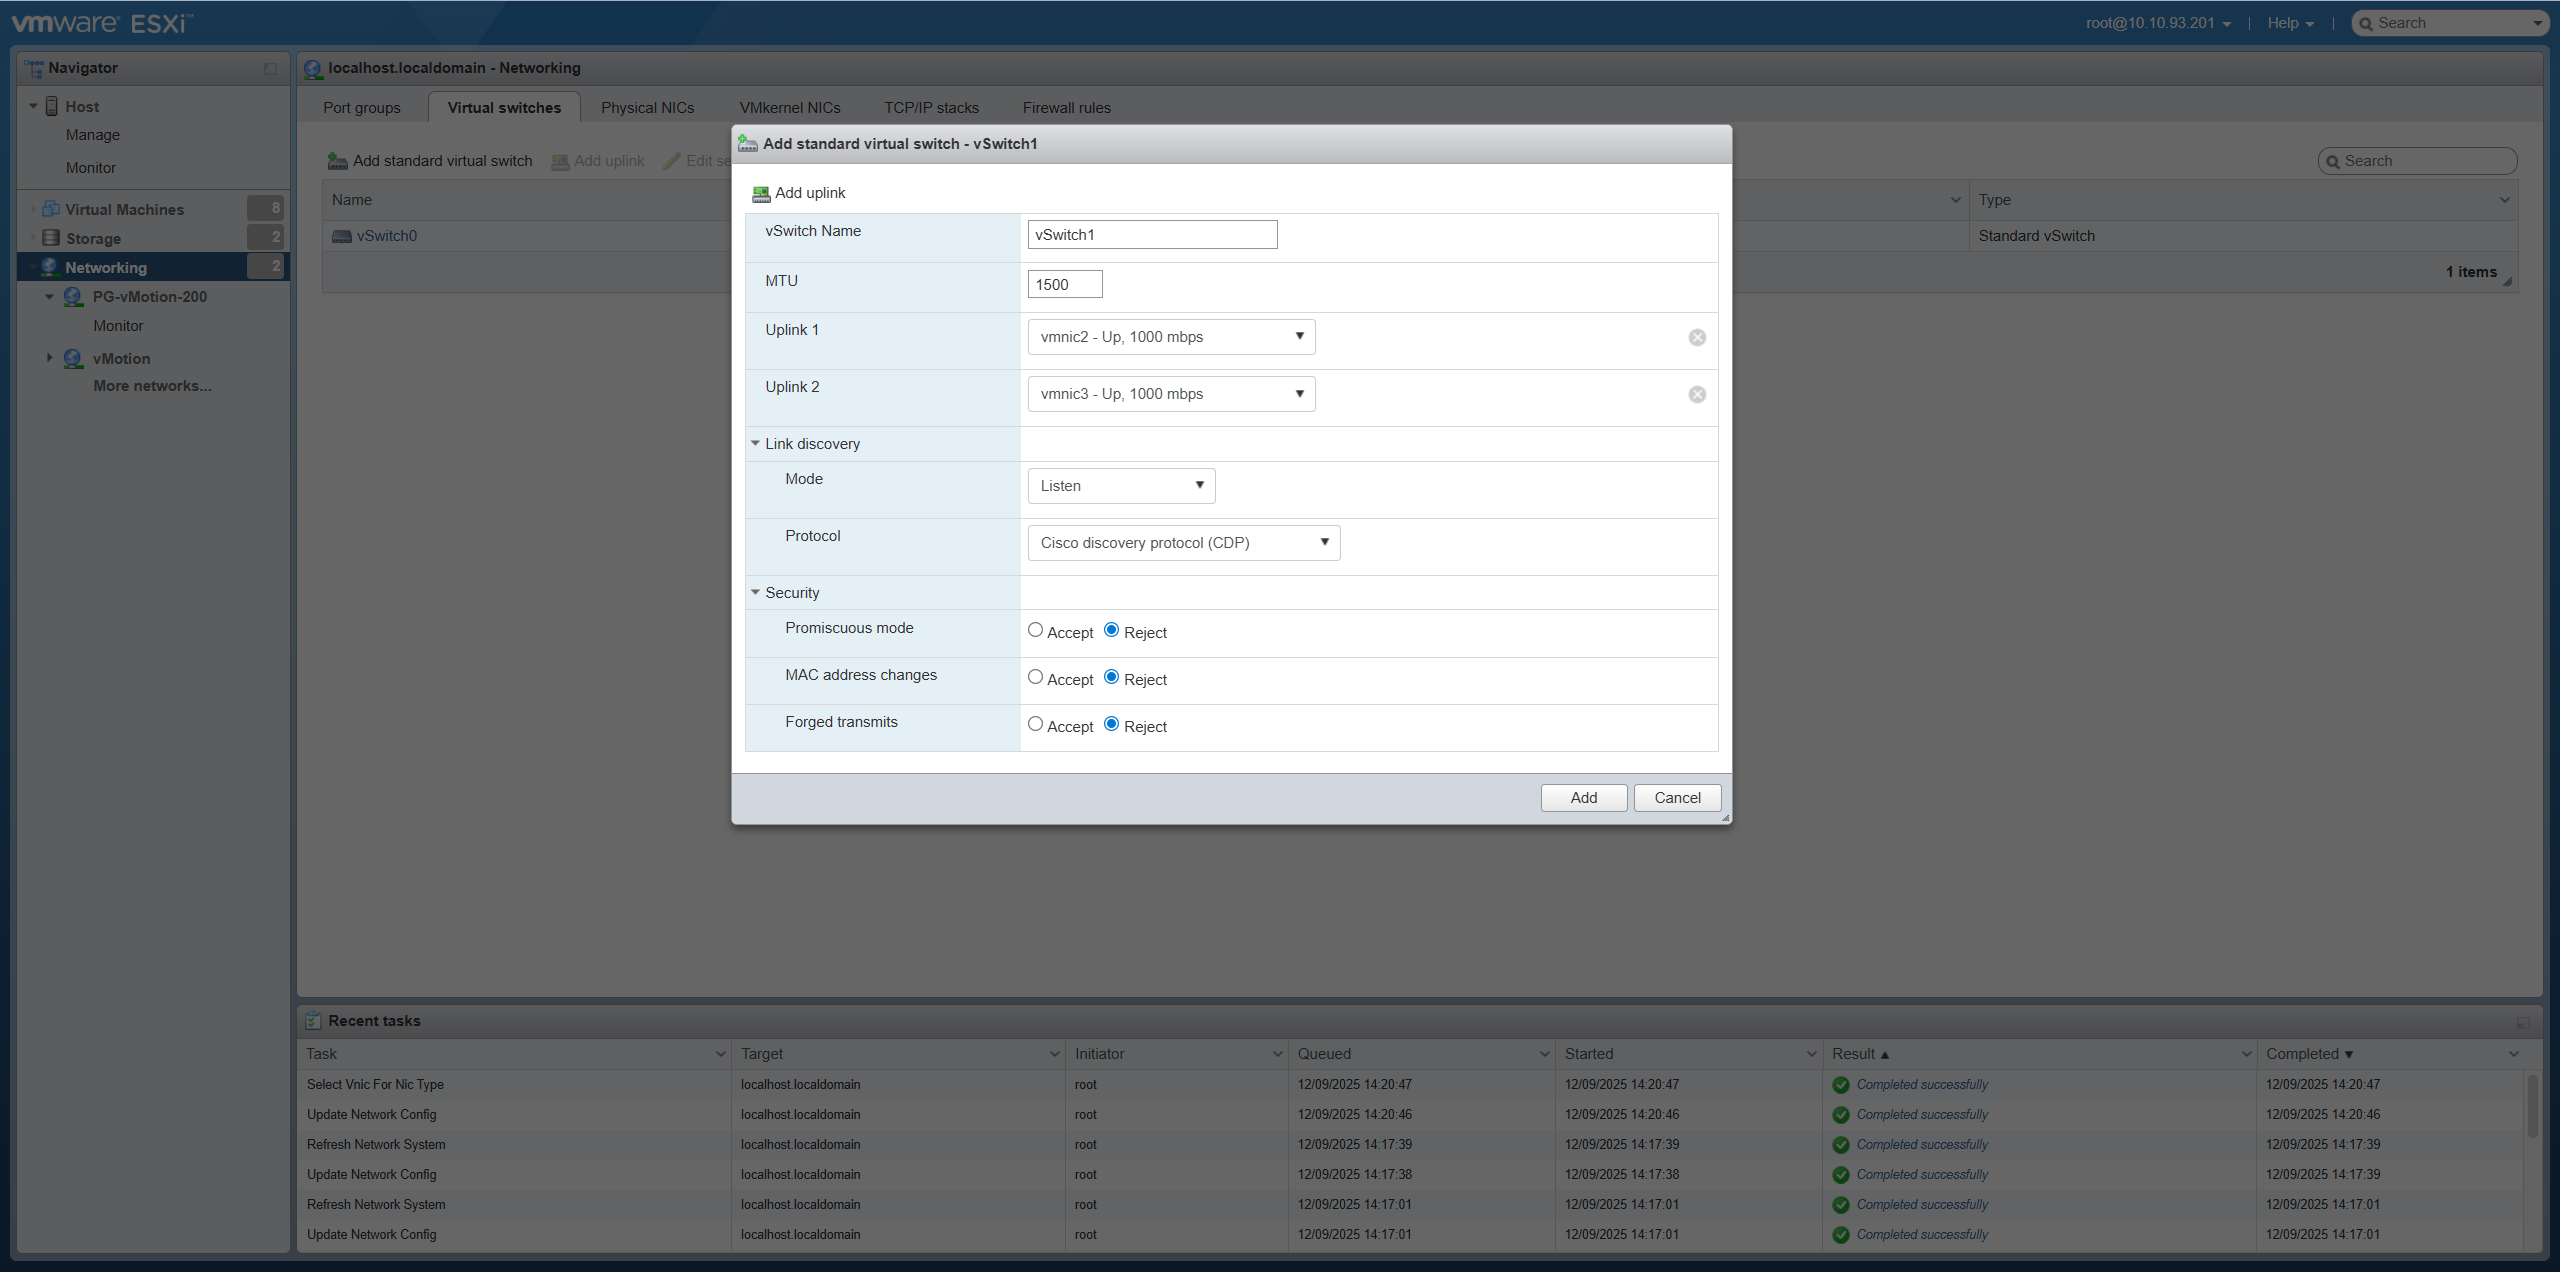Open the search magnifier in the top bar
This screenshot has width=2560, height=1272.
[2368, 22]
